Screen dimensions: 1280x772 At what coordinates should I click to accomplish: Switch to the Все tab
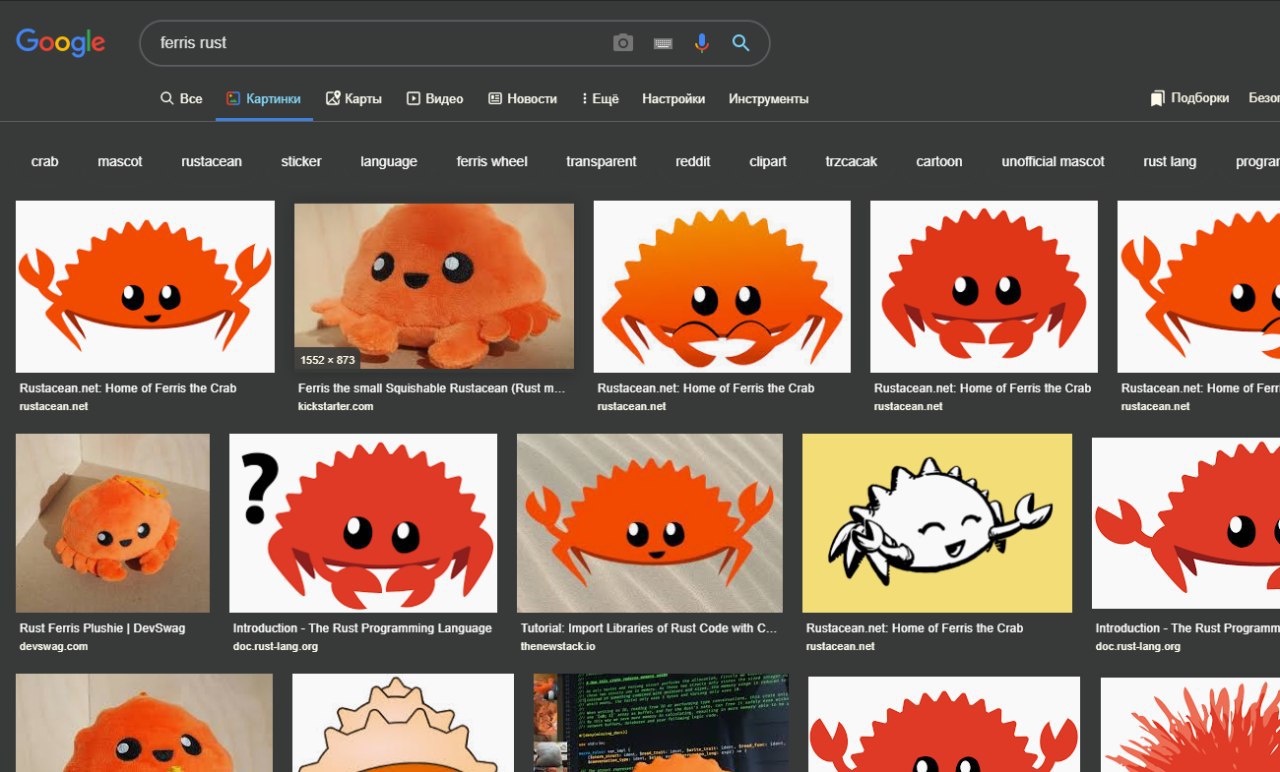coord(181,98)
